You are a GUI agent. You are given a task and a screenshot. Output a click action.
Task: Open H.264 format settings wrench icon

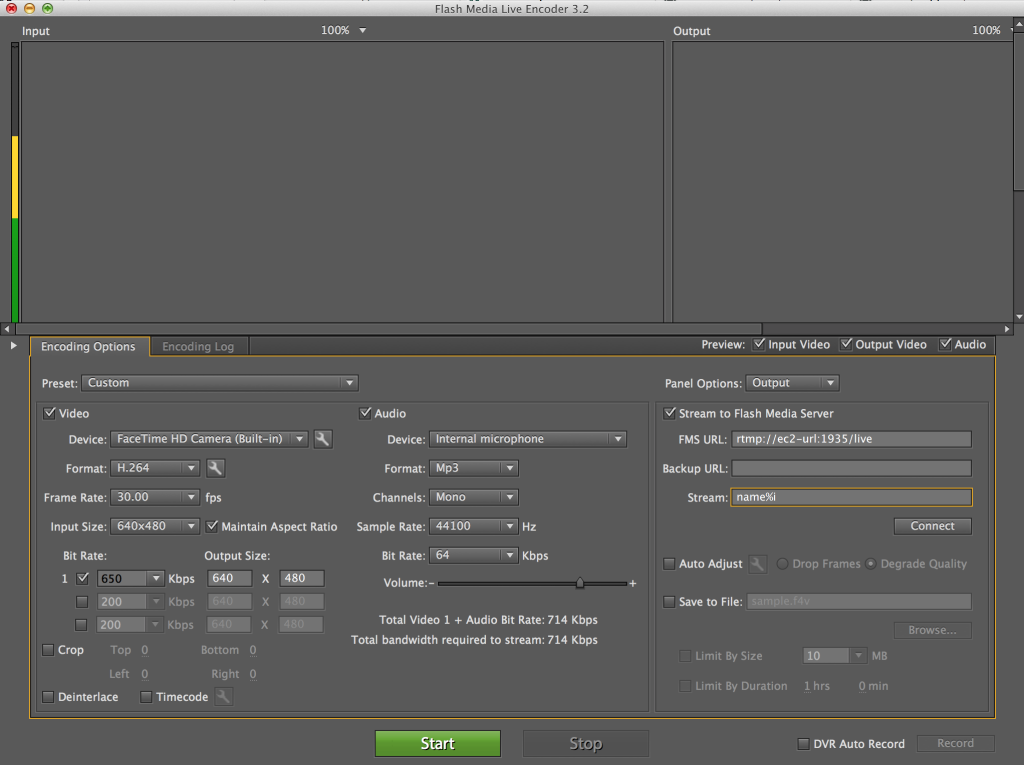[216, 468]
